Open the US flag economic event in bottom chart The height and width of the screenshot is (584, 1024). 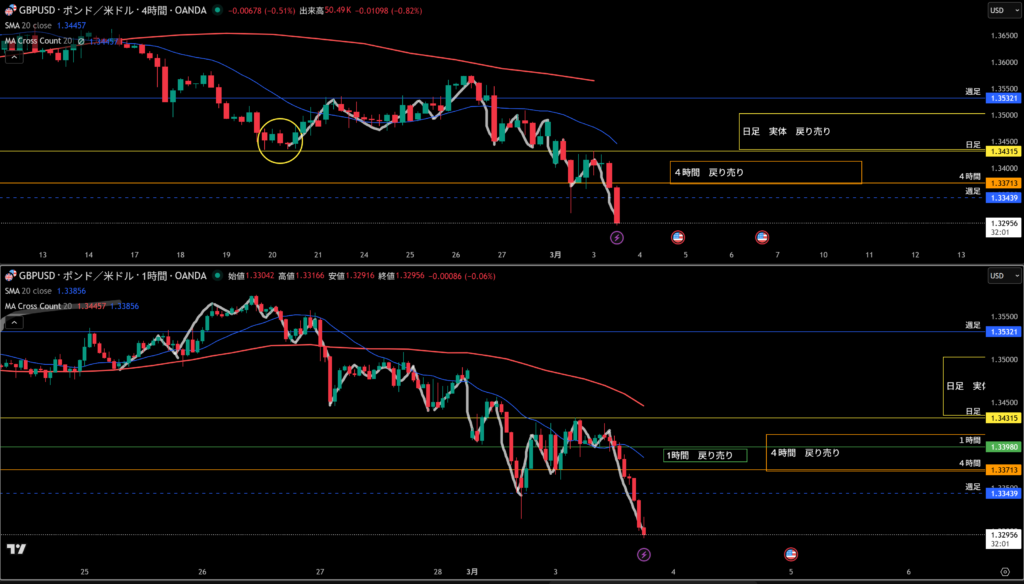[791, 553]
